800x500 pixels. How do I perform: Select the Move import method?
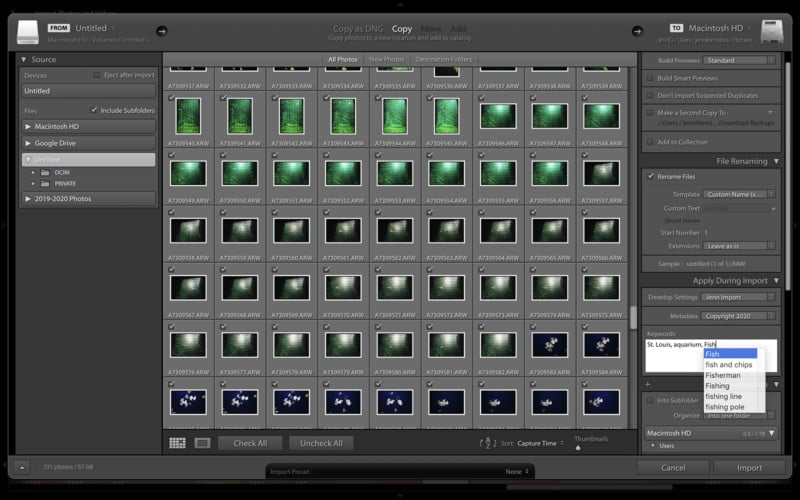tap(431, 29)
